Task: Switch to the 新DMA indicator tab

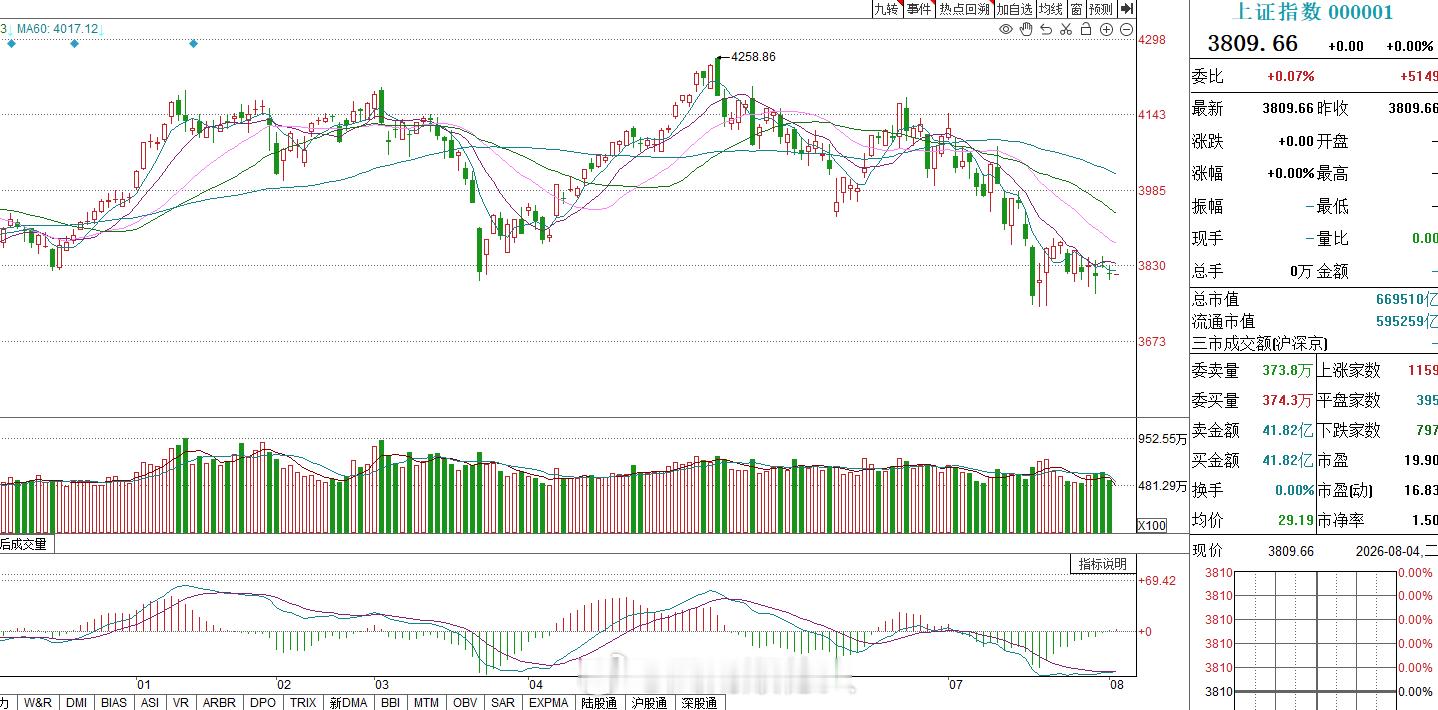Action: (348, 702)
